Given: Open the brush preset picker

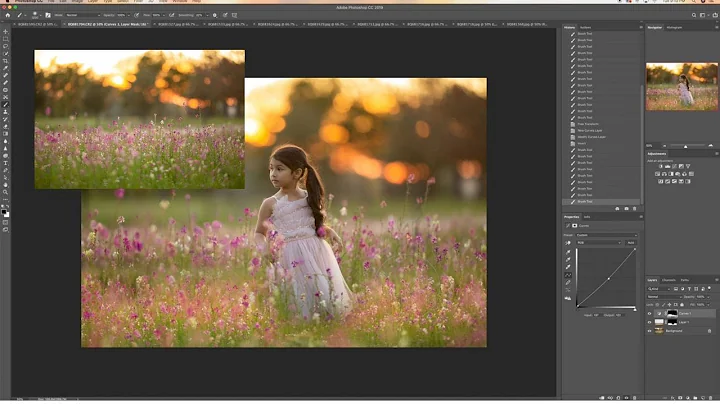Looking at the screenshot, I should tap(35, 16).
